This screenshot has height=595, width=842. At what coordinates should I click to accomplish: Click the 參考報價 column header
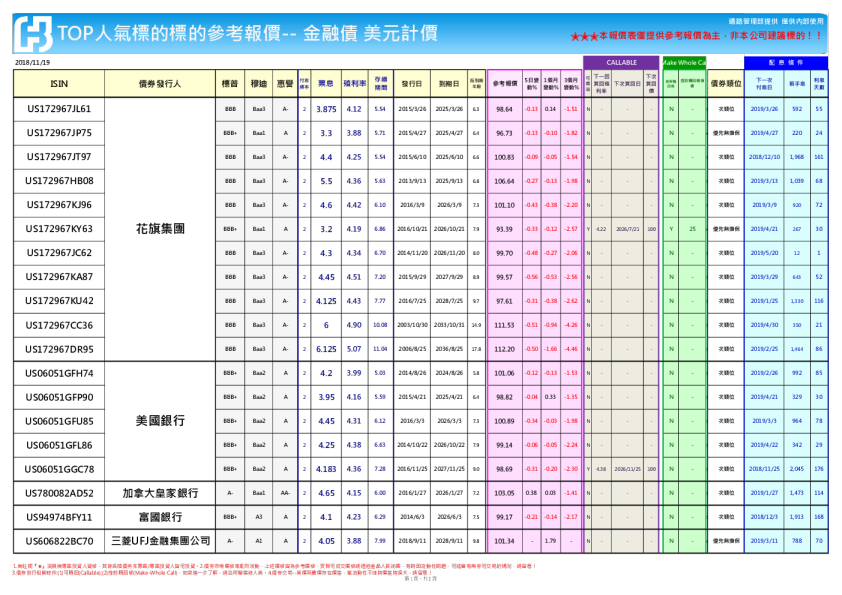(504, 84)
